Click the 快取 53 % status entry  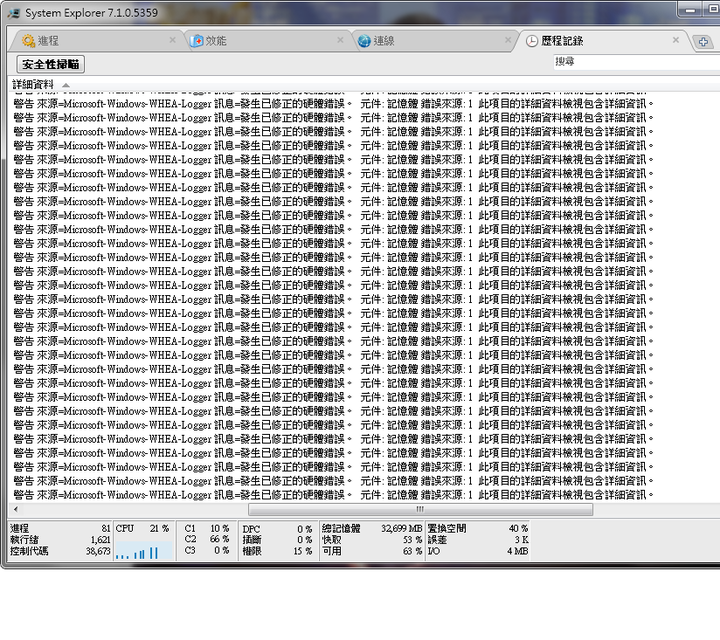372,539
